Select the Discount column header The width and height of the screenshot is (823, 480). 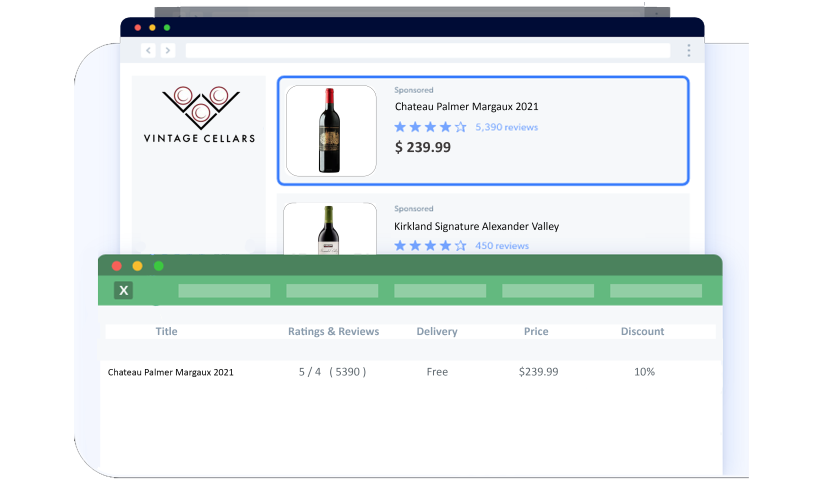point(642,331)
